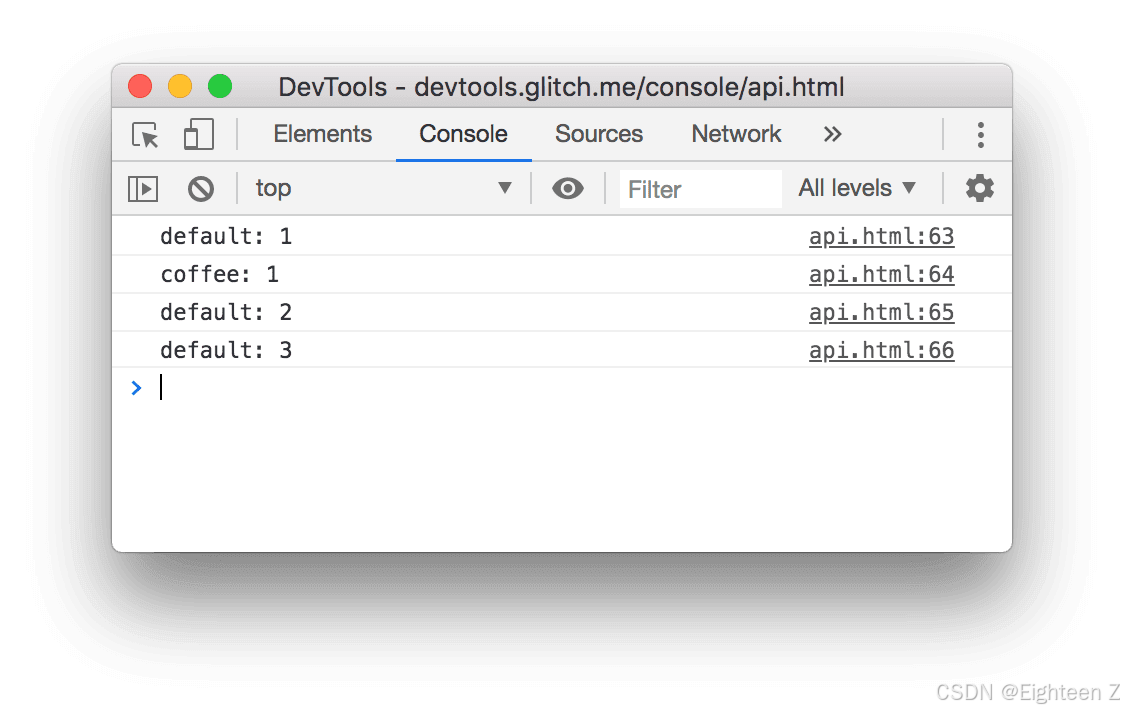
Task: Switch to the Elements tab
Action: [323, 134]
